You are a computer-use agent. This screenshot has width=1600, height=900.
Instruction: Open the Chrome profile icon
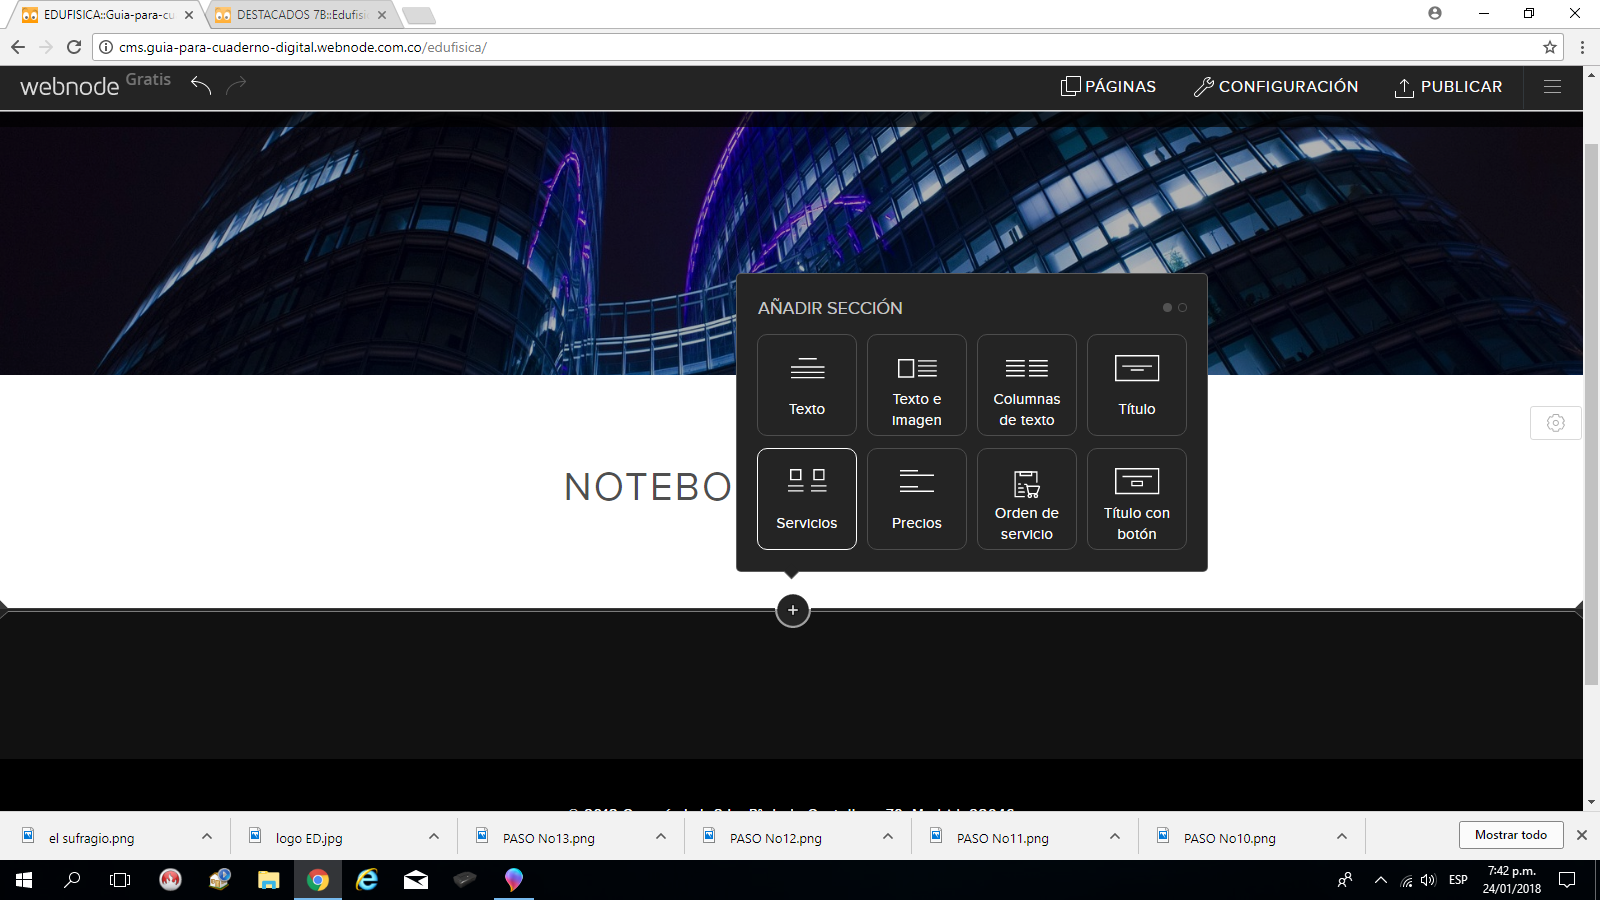pyautogui.click(x=1435, y=13)
